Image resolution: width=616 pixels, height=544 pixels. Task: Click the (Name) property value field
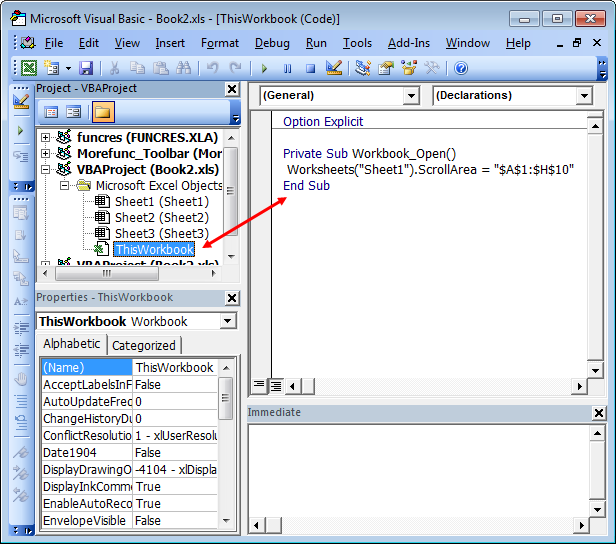coord(174,367)
